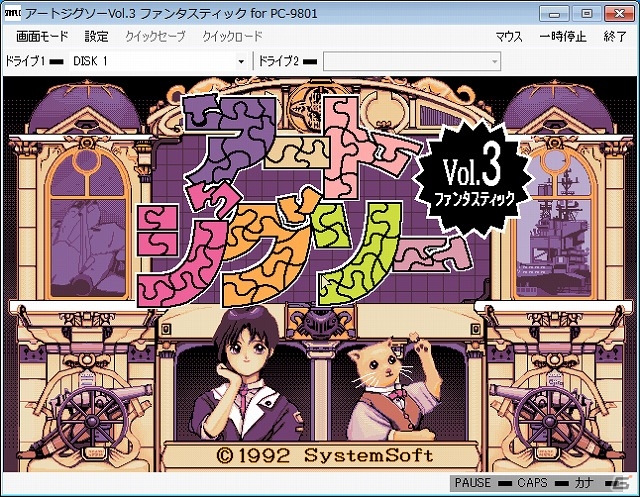Click the クイックロード menu item
Screen dimensions: 640x497
tap(232, 37)
